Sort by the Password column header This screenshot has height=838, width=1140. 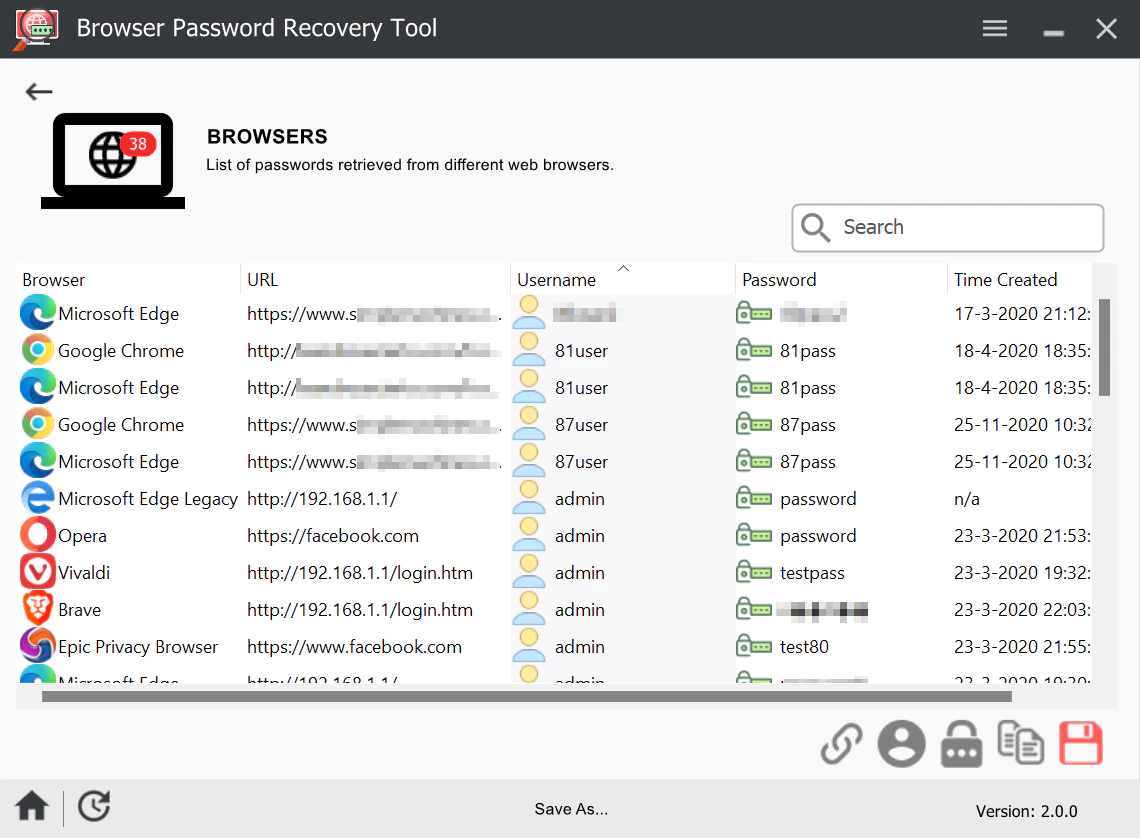(x=841, y=280)
